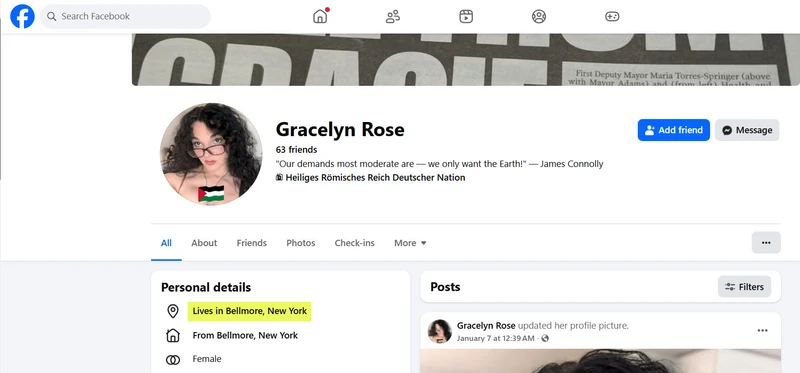Viewport: 800px width, 373px height.
Task: Expand the More dropdown tab
Action: 410,243
